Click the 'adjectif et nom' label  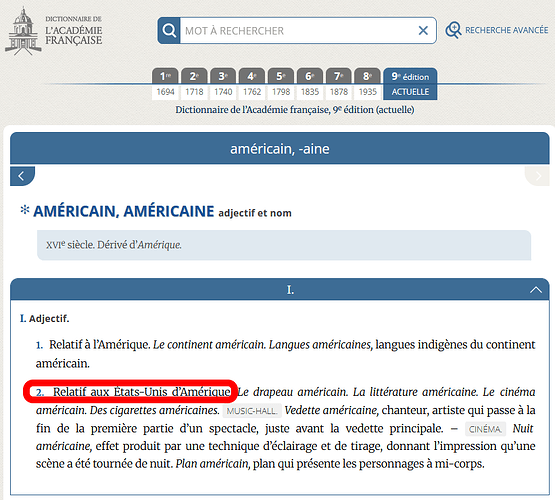click(255, 213)
